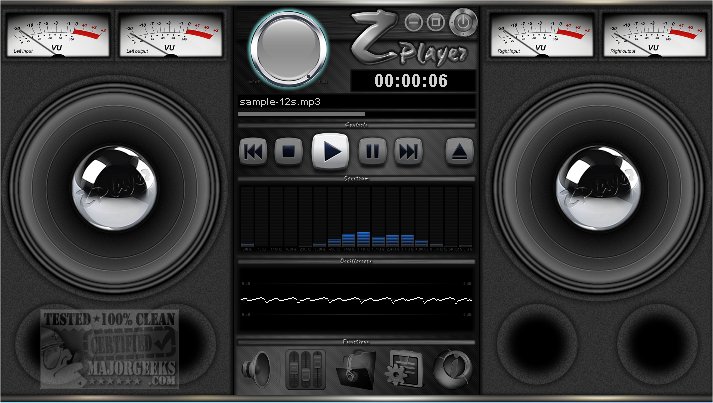713x403 pixels.
Task: Click the Left input VU meter
Action: click(58, 35)
